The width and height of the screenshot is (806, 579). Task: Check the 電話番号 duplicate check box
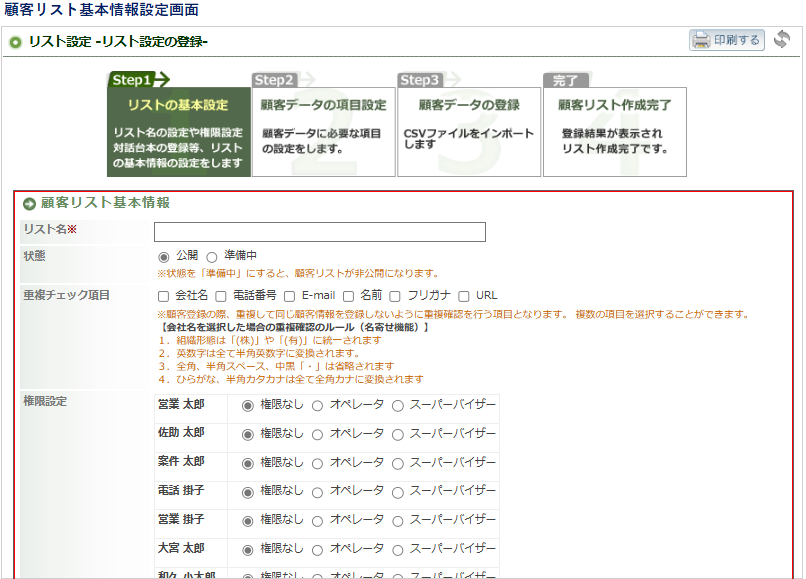coord(221,296)
